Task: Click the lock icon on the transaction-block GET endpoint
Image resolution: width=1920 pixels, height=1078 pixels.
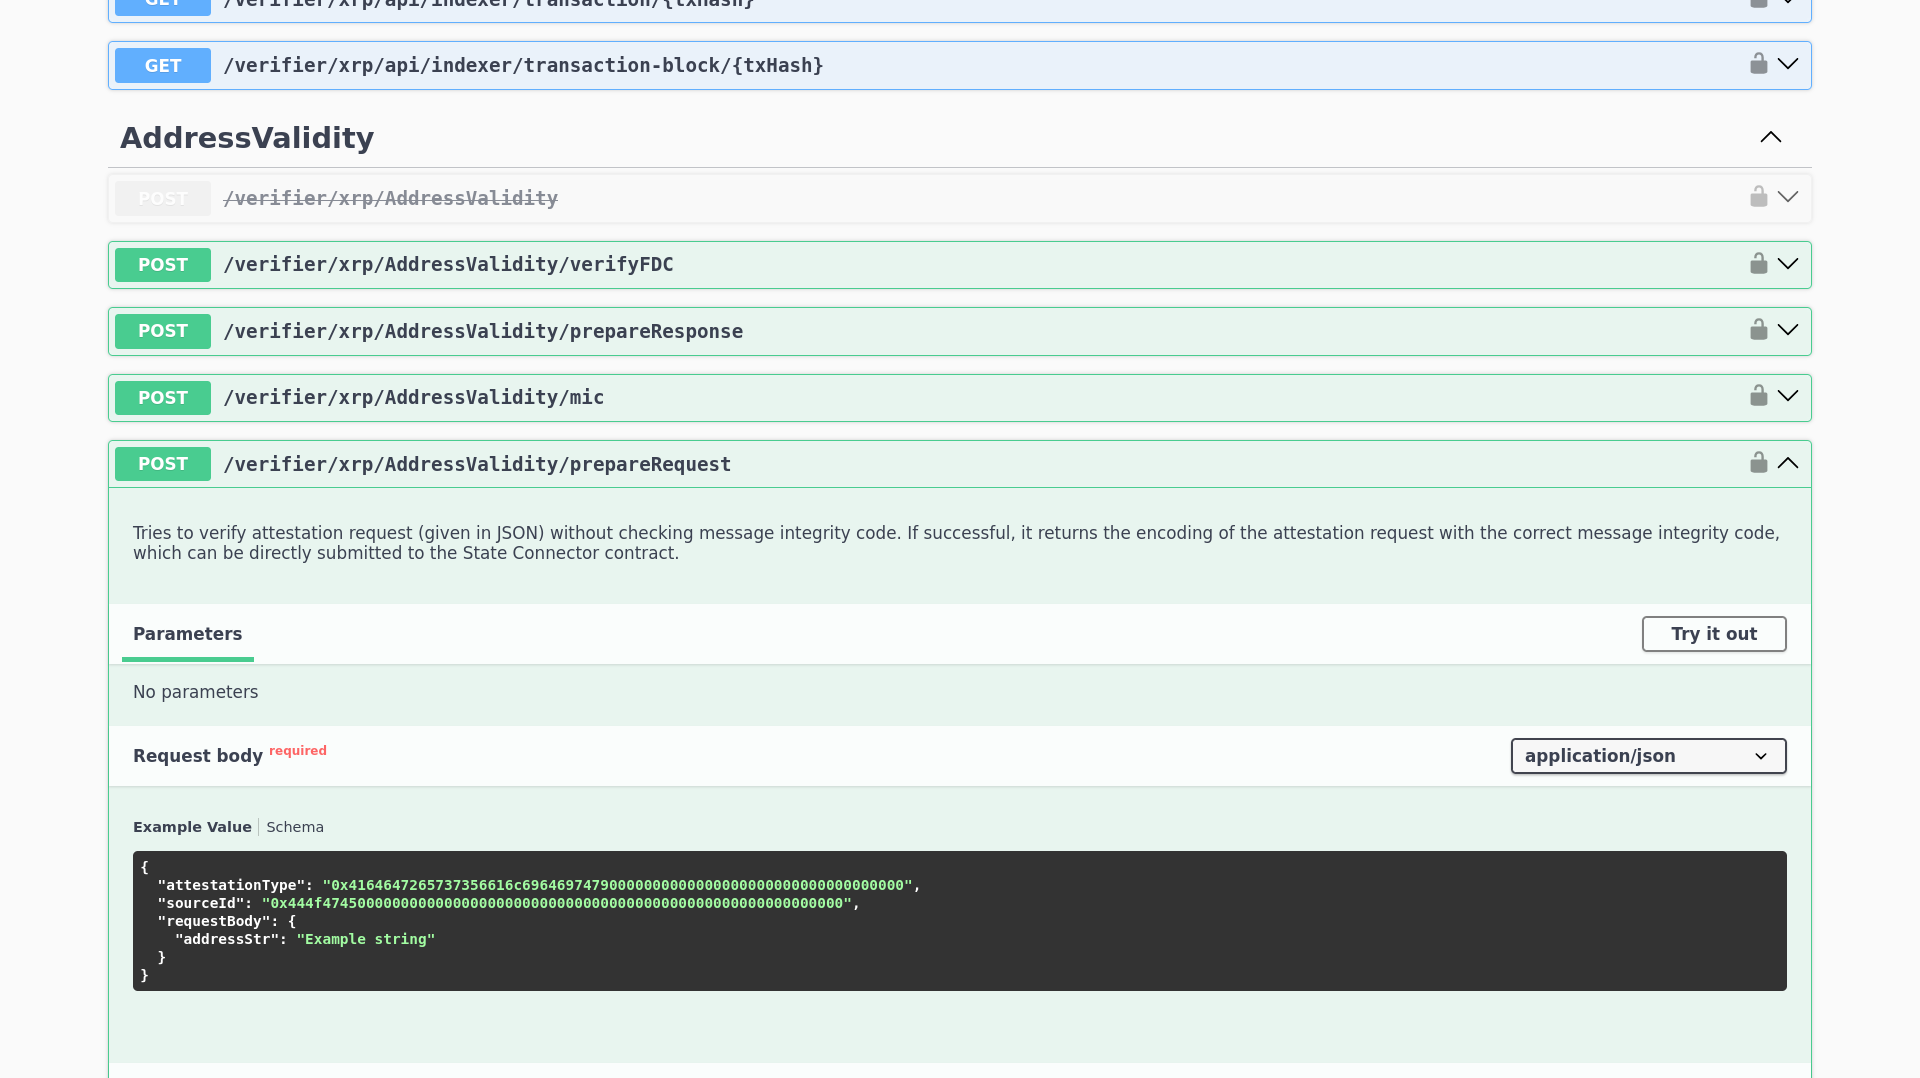Action: [x=1758, y=63]
